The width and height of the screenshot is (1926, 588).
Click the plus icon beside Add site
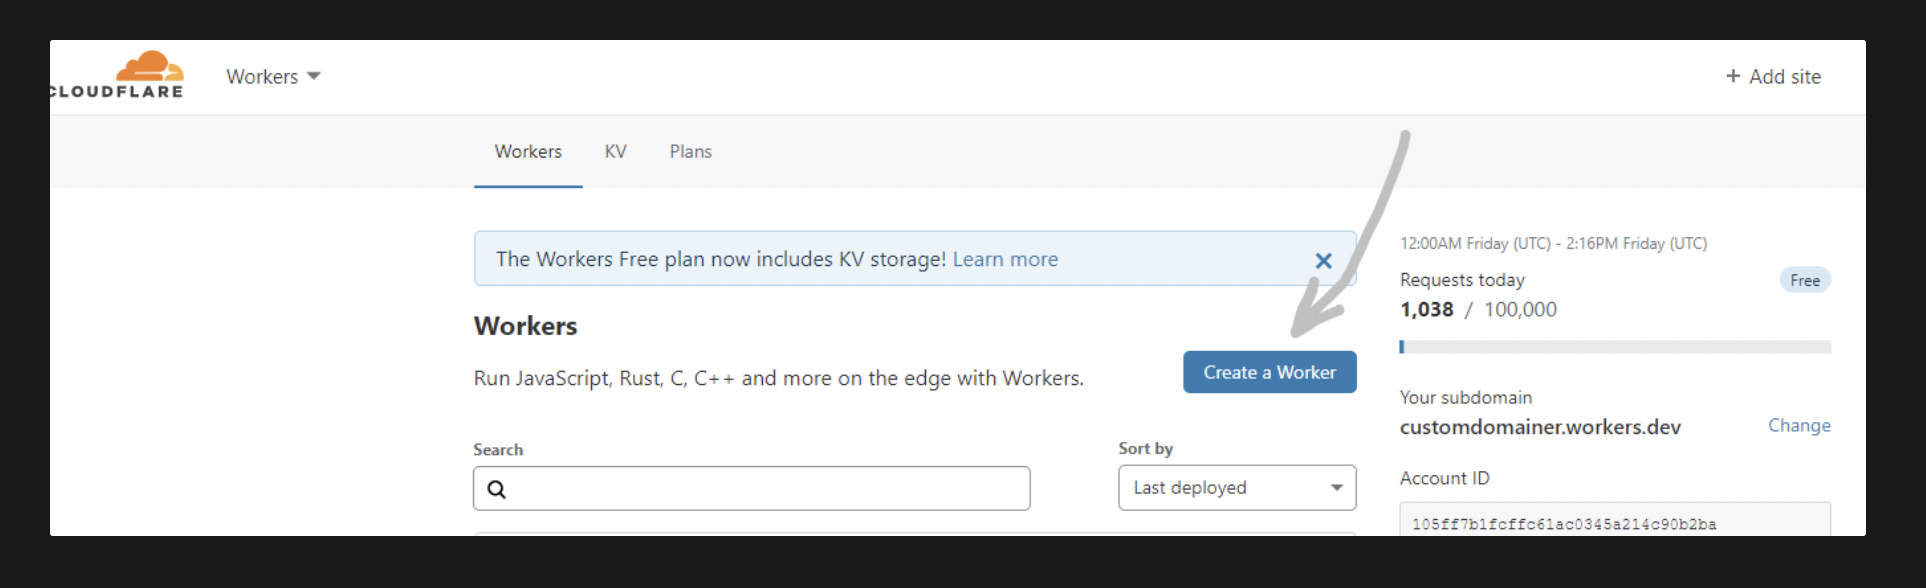(x=1733, y=77)
